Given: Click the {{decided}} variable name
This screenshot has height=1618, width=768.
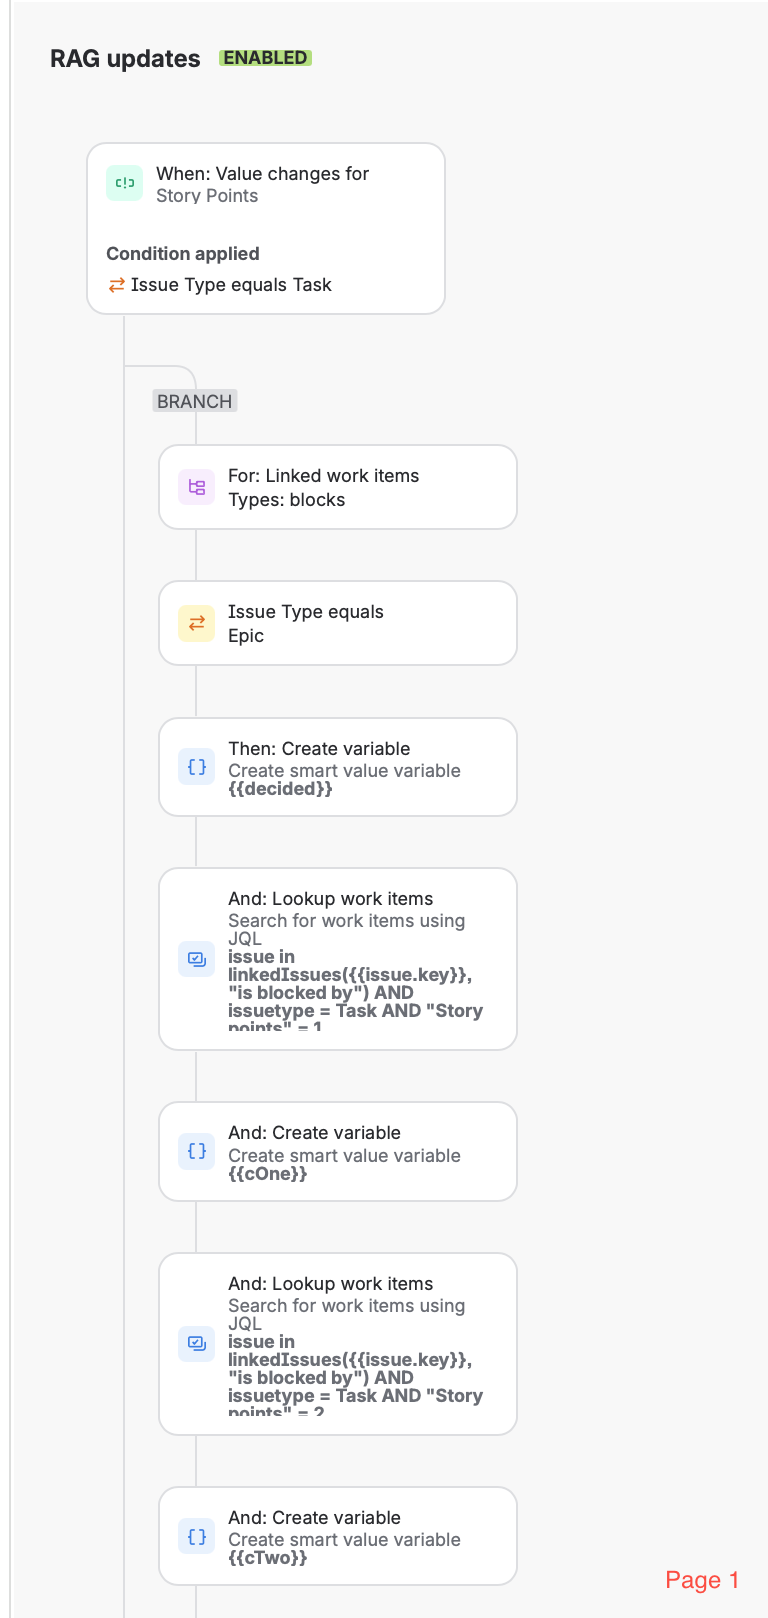Looking at the screenshot, I should (280, 789).
